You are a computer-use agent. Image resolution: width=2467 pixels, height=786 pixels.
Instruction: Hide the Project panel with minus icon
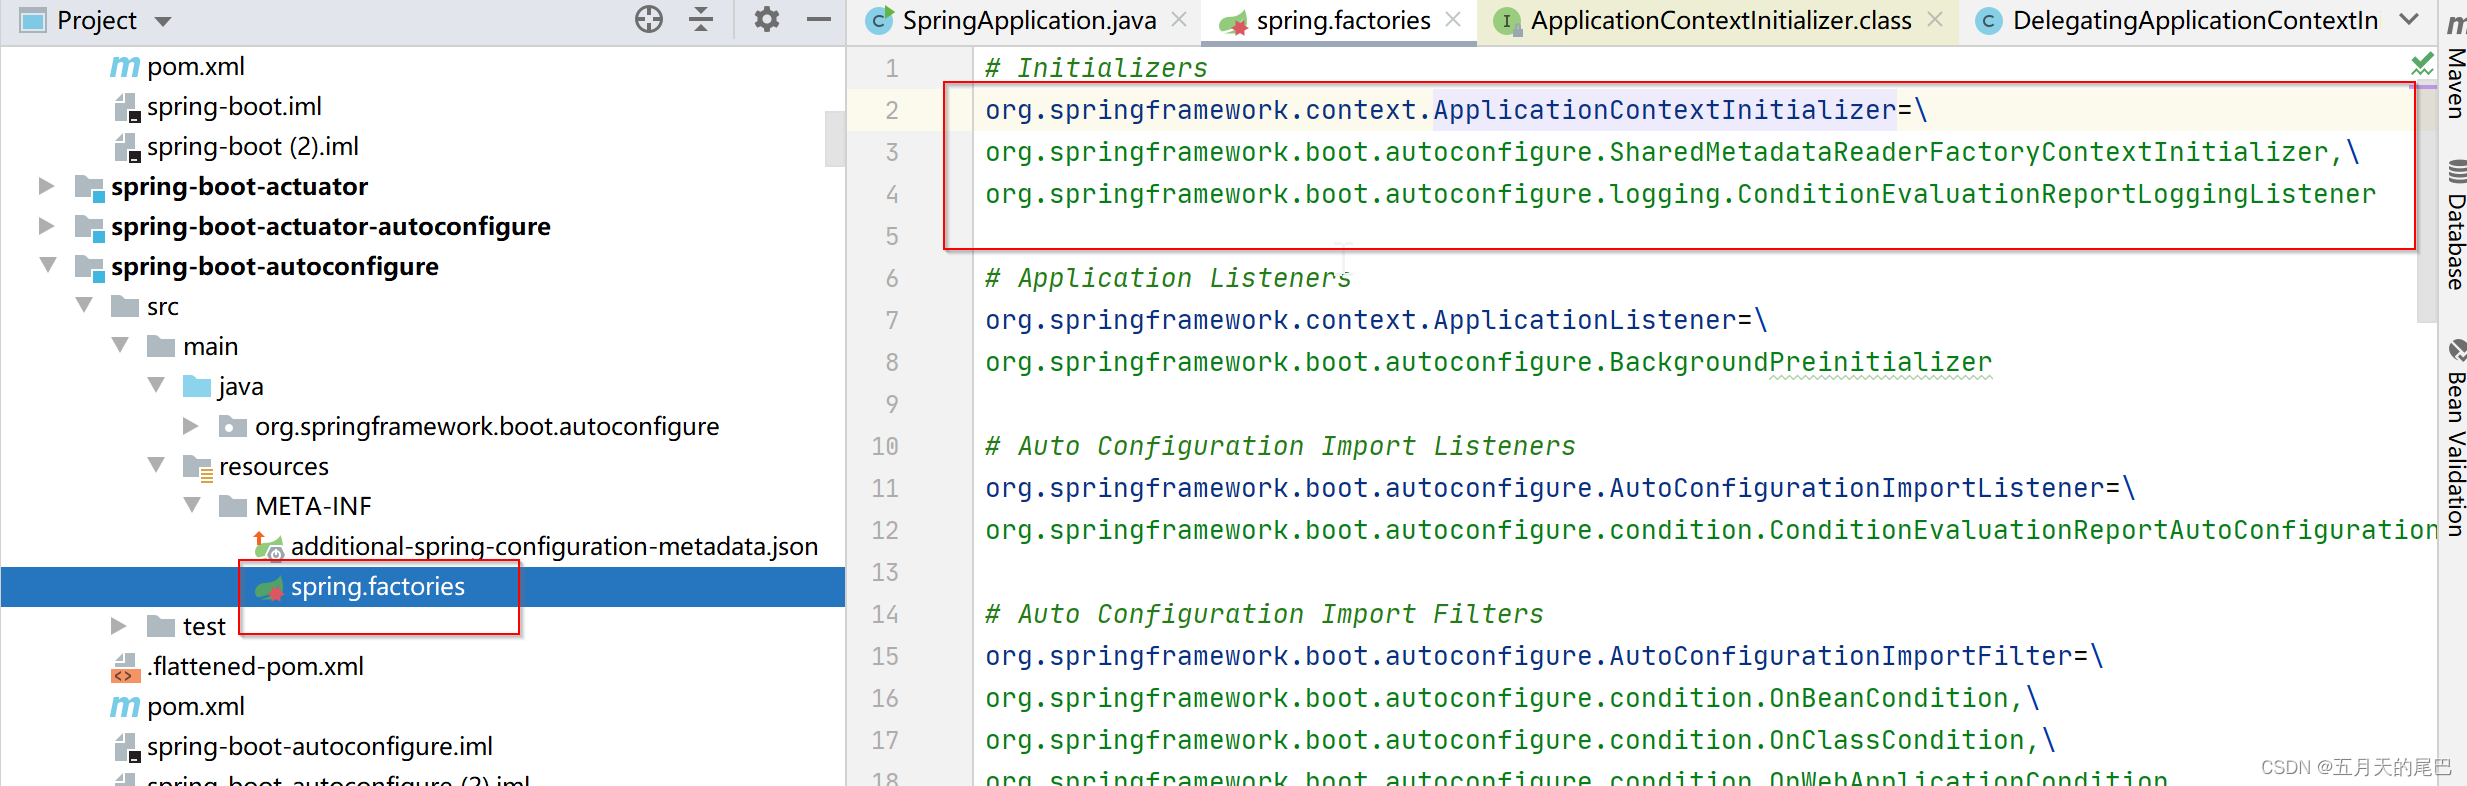click(819, 19)
